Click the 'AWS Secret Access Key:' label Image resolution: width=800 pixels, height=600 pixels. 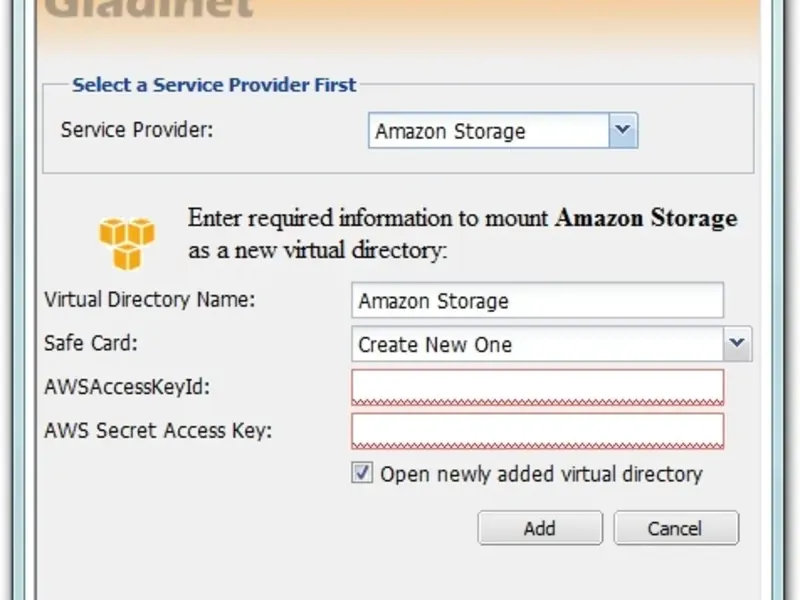[x=158, y=431]
